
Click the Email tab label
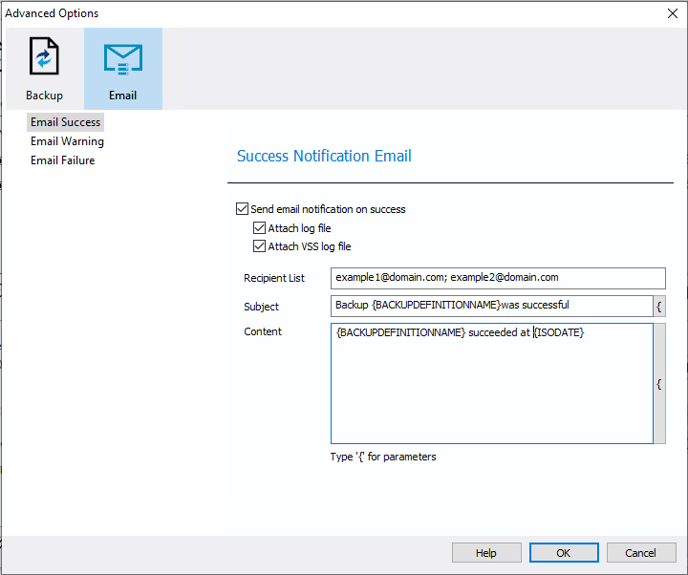(123, 95)
